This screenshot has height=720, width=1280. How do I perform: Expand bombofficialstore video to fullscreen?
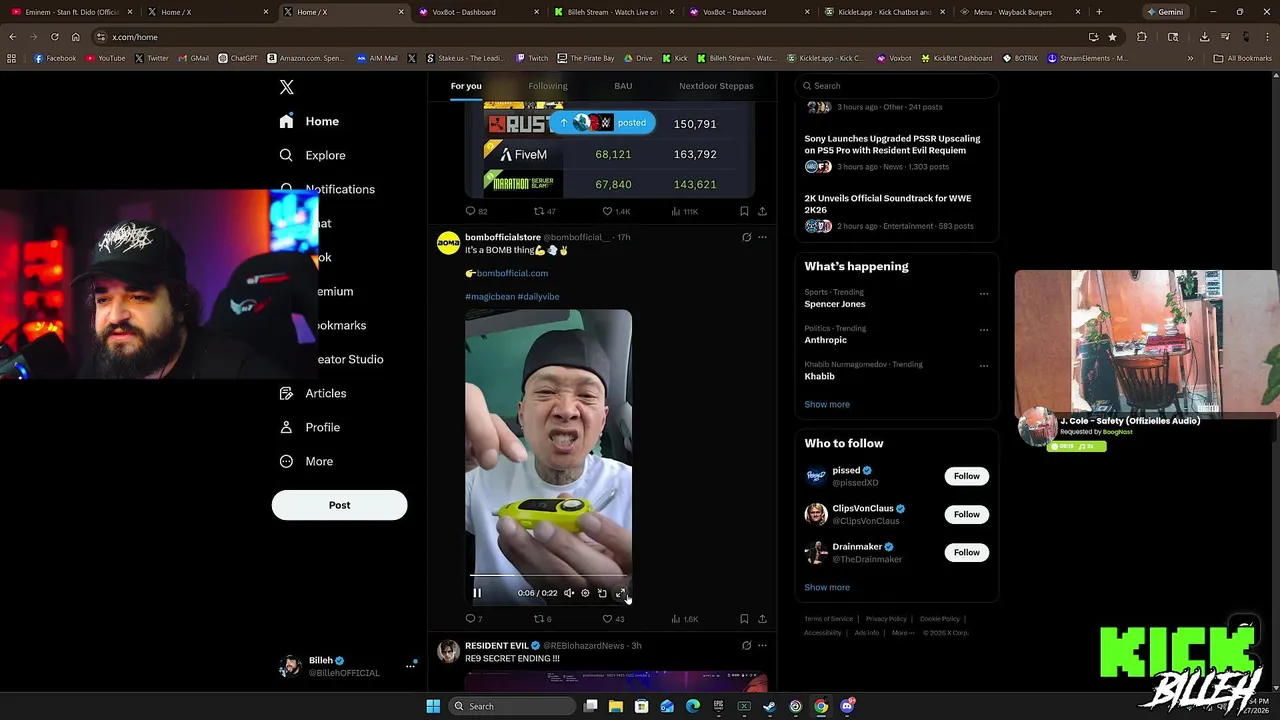click(620, 593)
